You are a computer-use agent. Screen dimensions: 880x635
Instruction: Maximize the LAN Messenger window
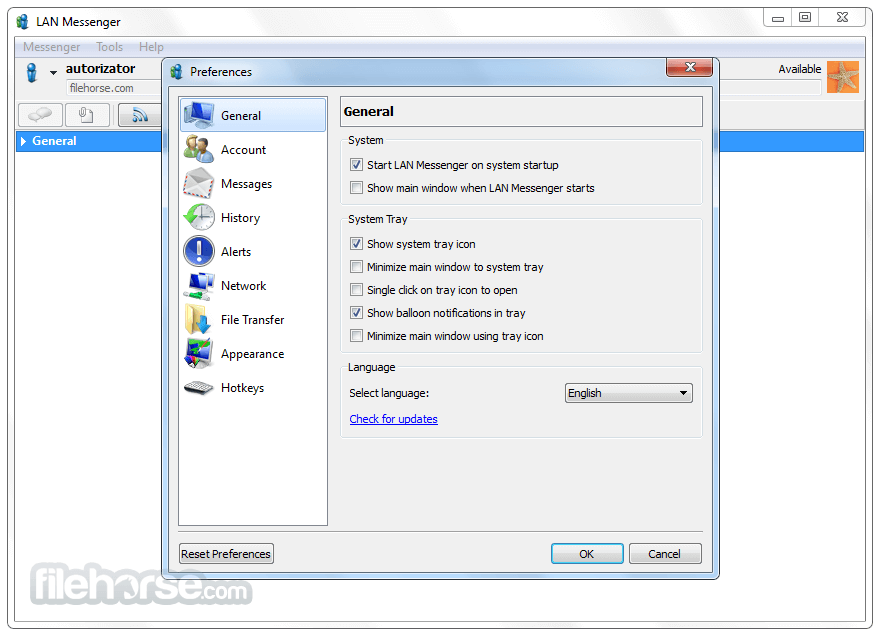coord(805,17)
